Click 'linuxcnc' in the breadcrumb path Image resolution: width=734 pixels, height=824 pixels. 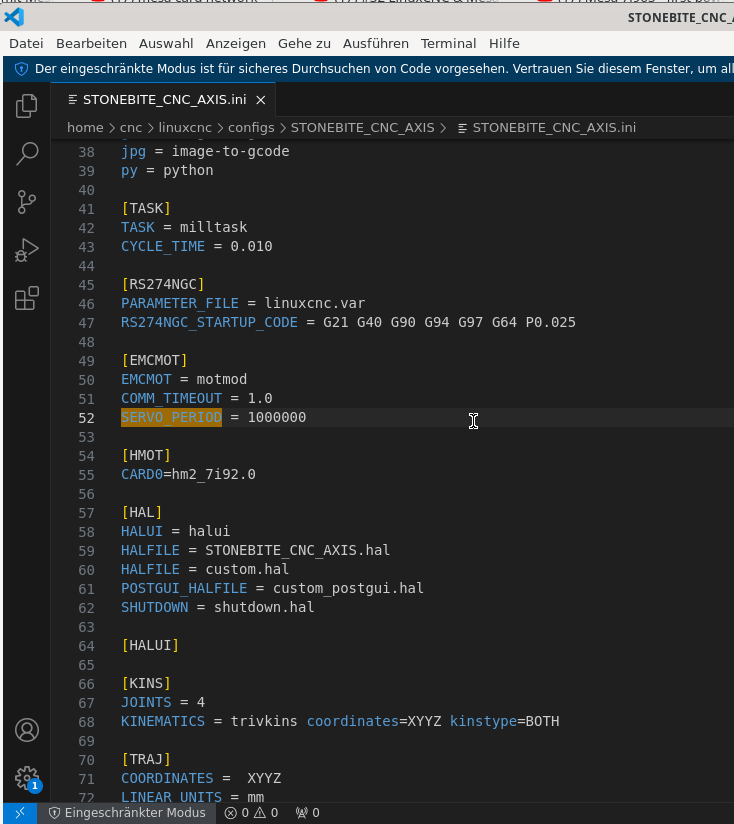pyautogui.click(x=185, y=128)
